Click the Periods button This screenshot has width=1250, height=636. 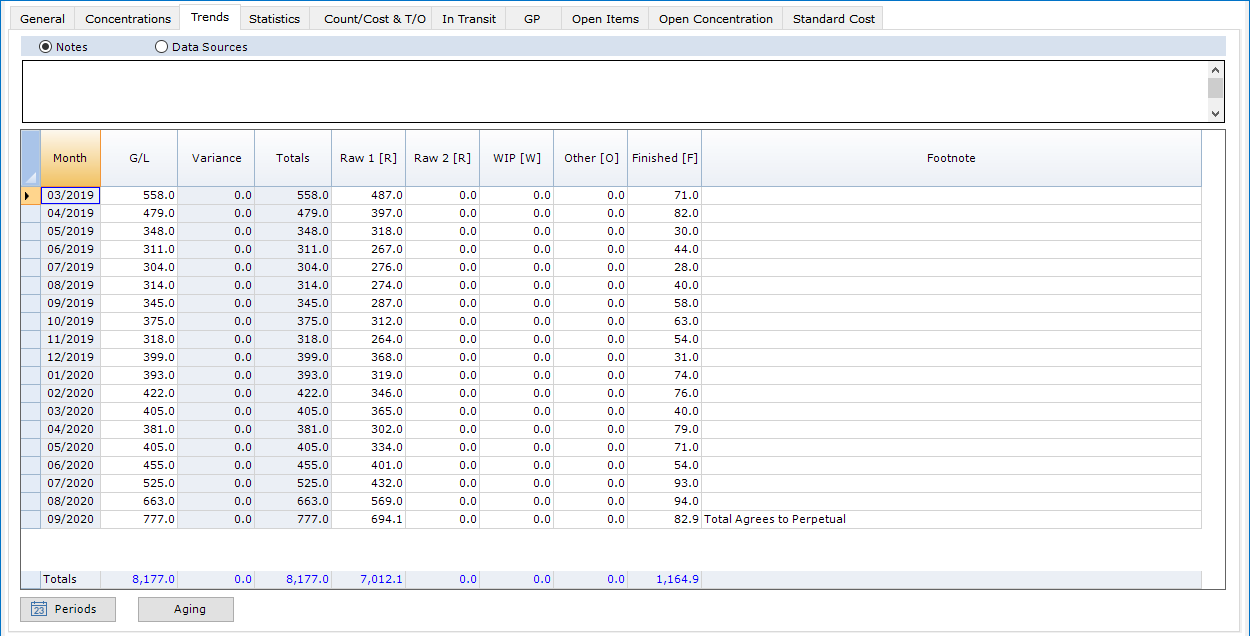pos(67,609)
